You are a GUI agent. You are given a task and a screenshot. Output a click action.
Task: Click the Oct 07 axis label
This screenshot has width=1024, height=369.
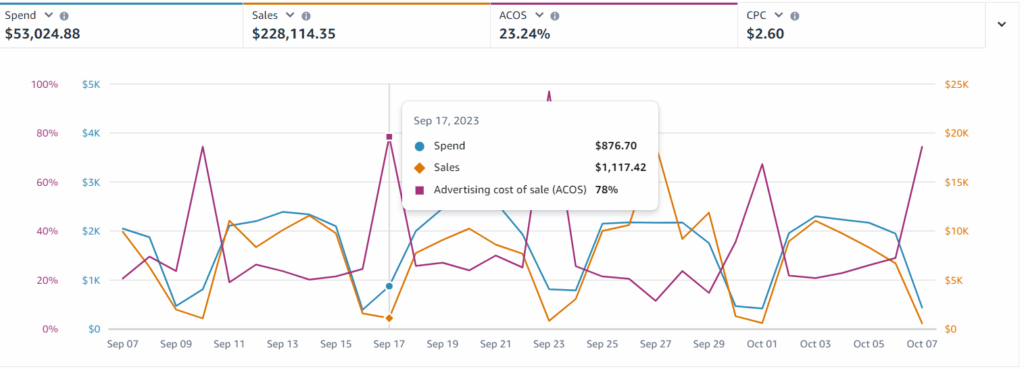[921, 344]
